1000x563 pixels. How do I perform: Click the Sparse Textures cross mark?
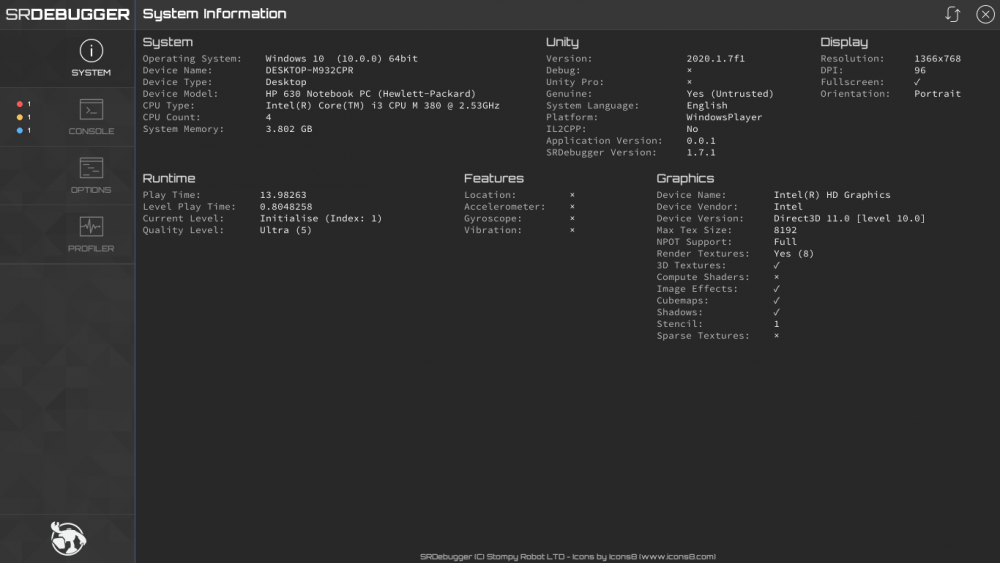(776, 335)
